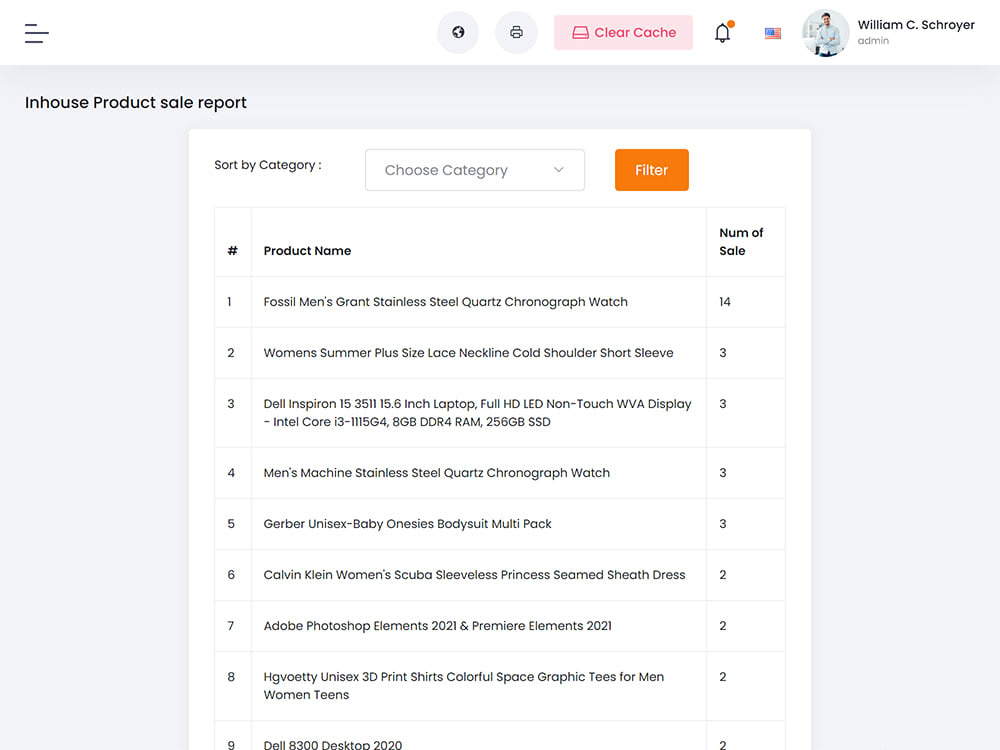Click the Inhouse Product sale report heading
The height and width of the screenshot is (750, 1000).
[x=135, y=103]
